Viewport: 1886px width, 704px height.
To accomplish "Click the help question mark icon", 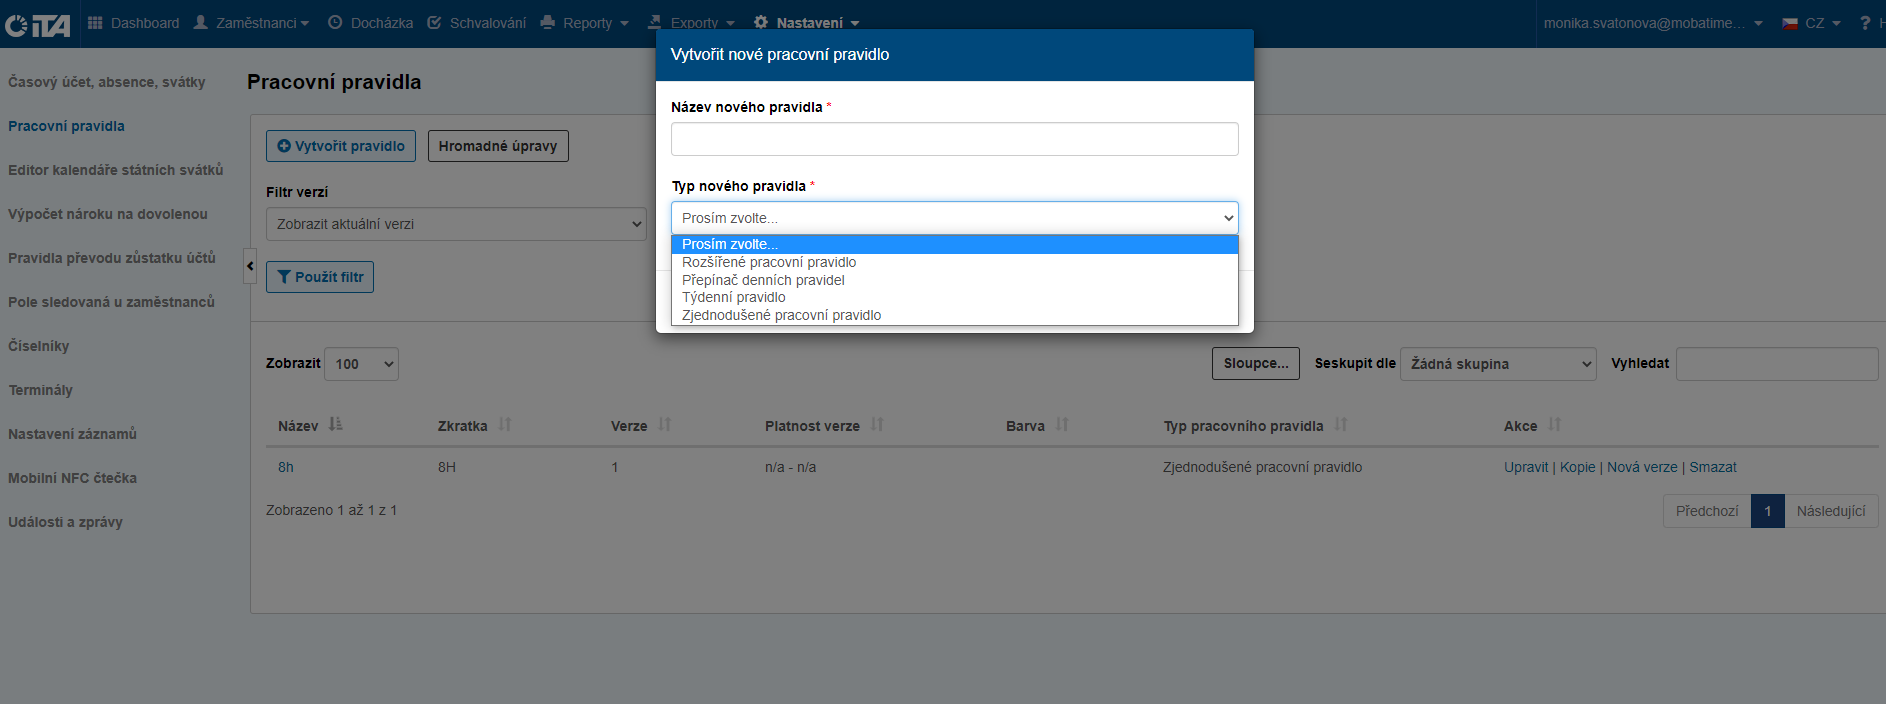I will pos(1864,23).
